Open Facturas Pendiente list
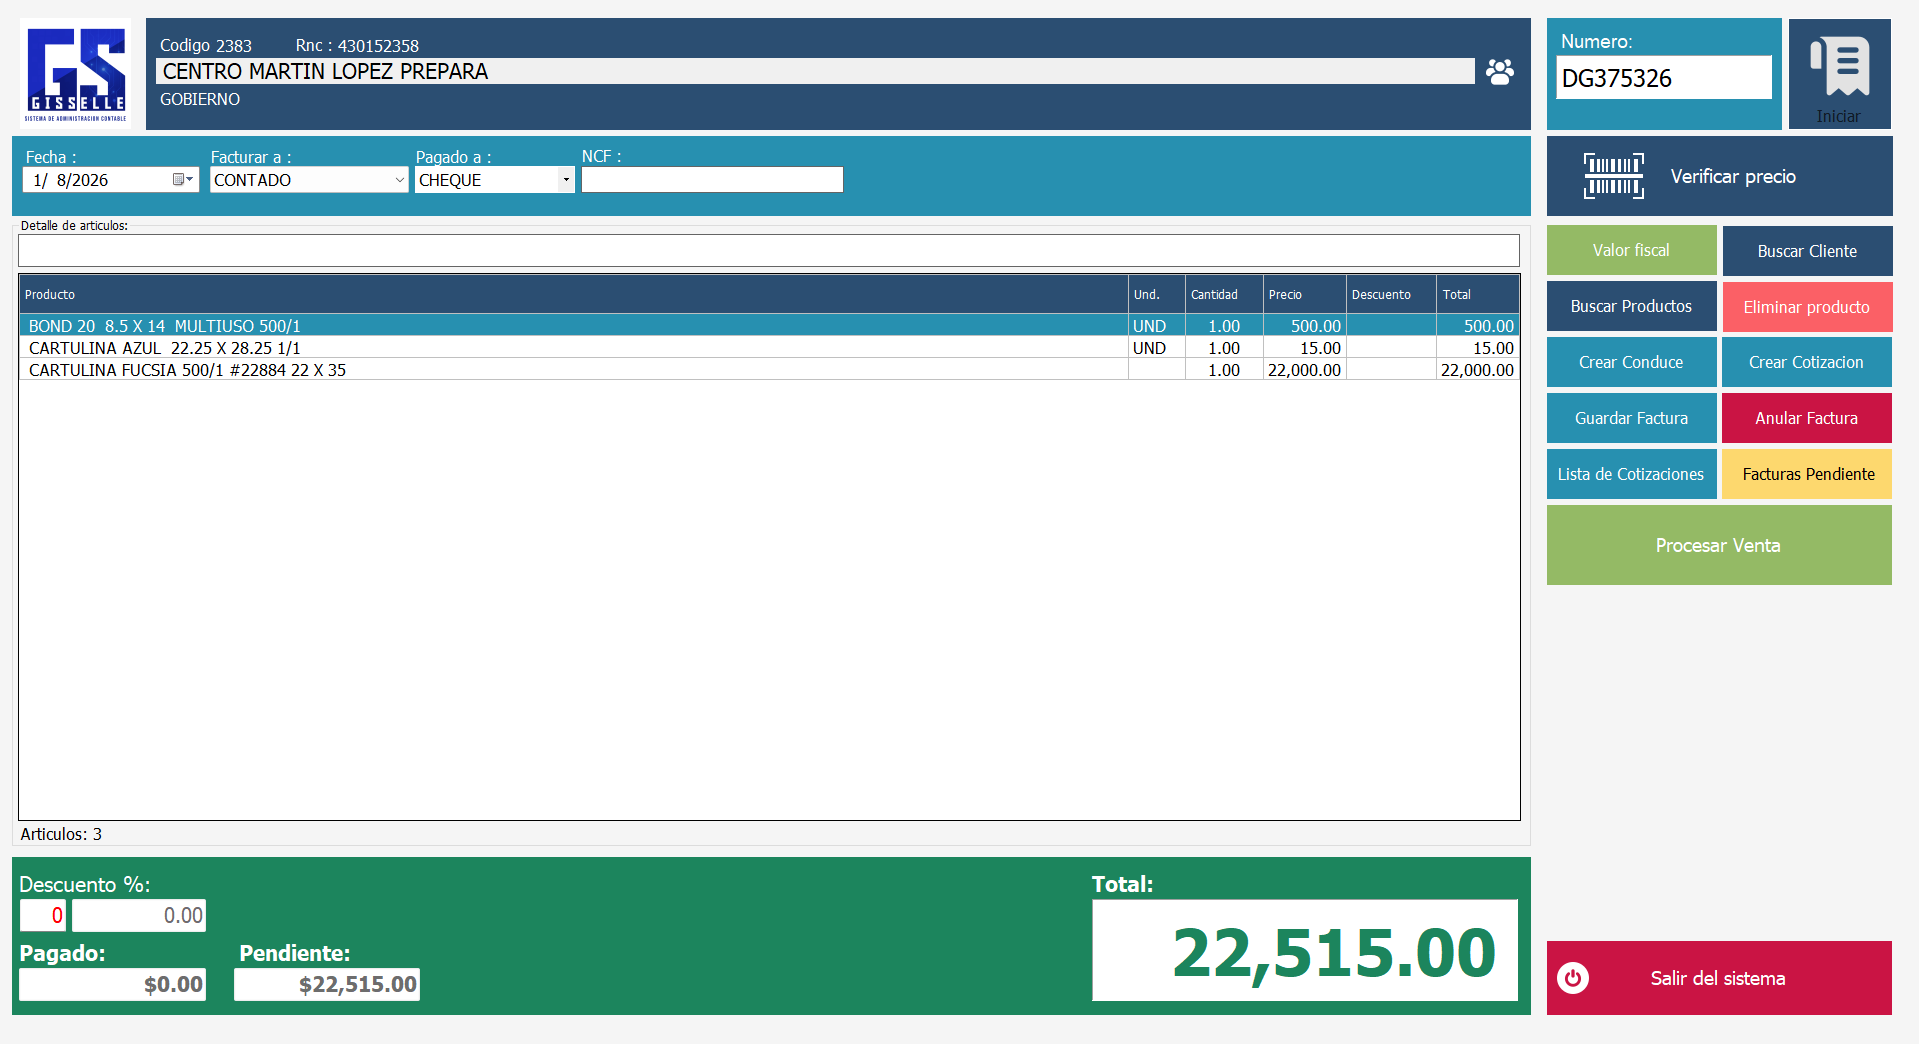Image resolution: width=1919 pixels, height=1044 pixels. pos(1806,475)
